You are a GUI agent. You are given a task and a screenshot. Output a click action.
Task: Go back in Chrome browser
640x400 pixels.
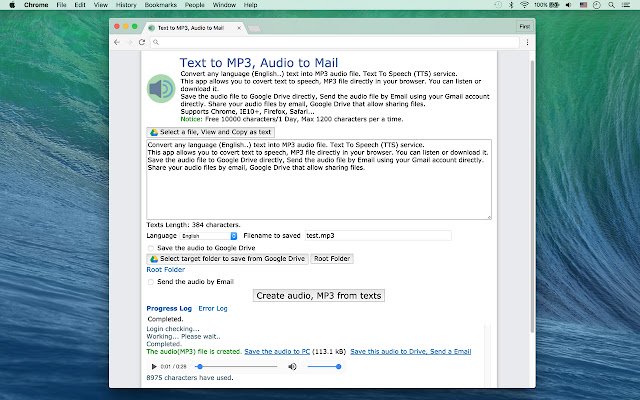[x=117, y=42]
